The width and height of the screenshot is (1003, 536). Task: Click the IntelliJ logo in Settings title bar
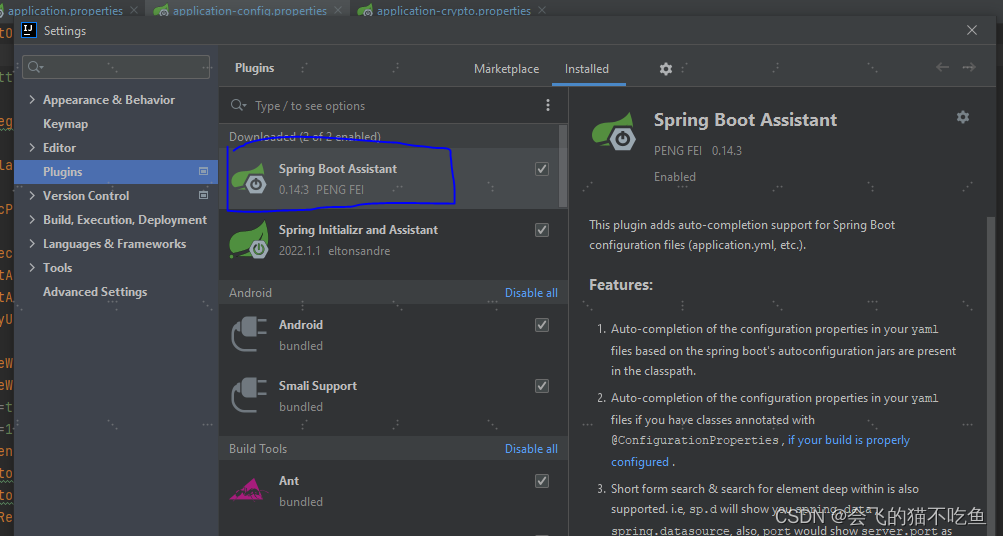tap(29, 30)
